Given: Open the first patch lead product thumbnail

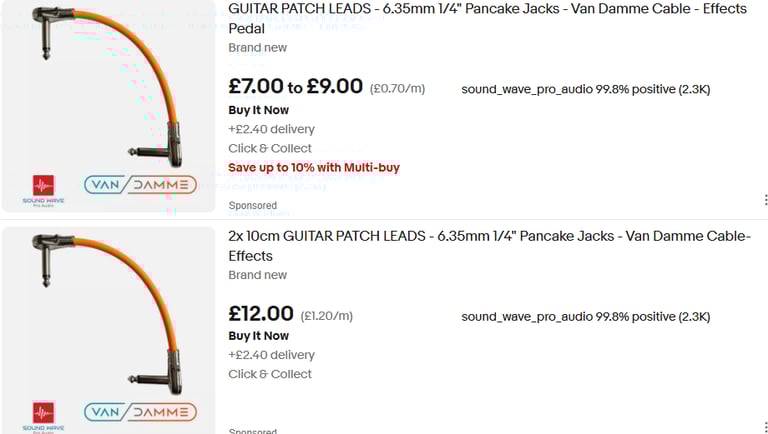Looking at the screenshot, I should [108, 106].
